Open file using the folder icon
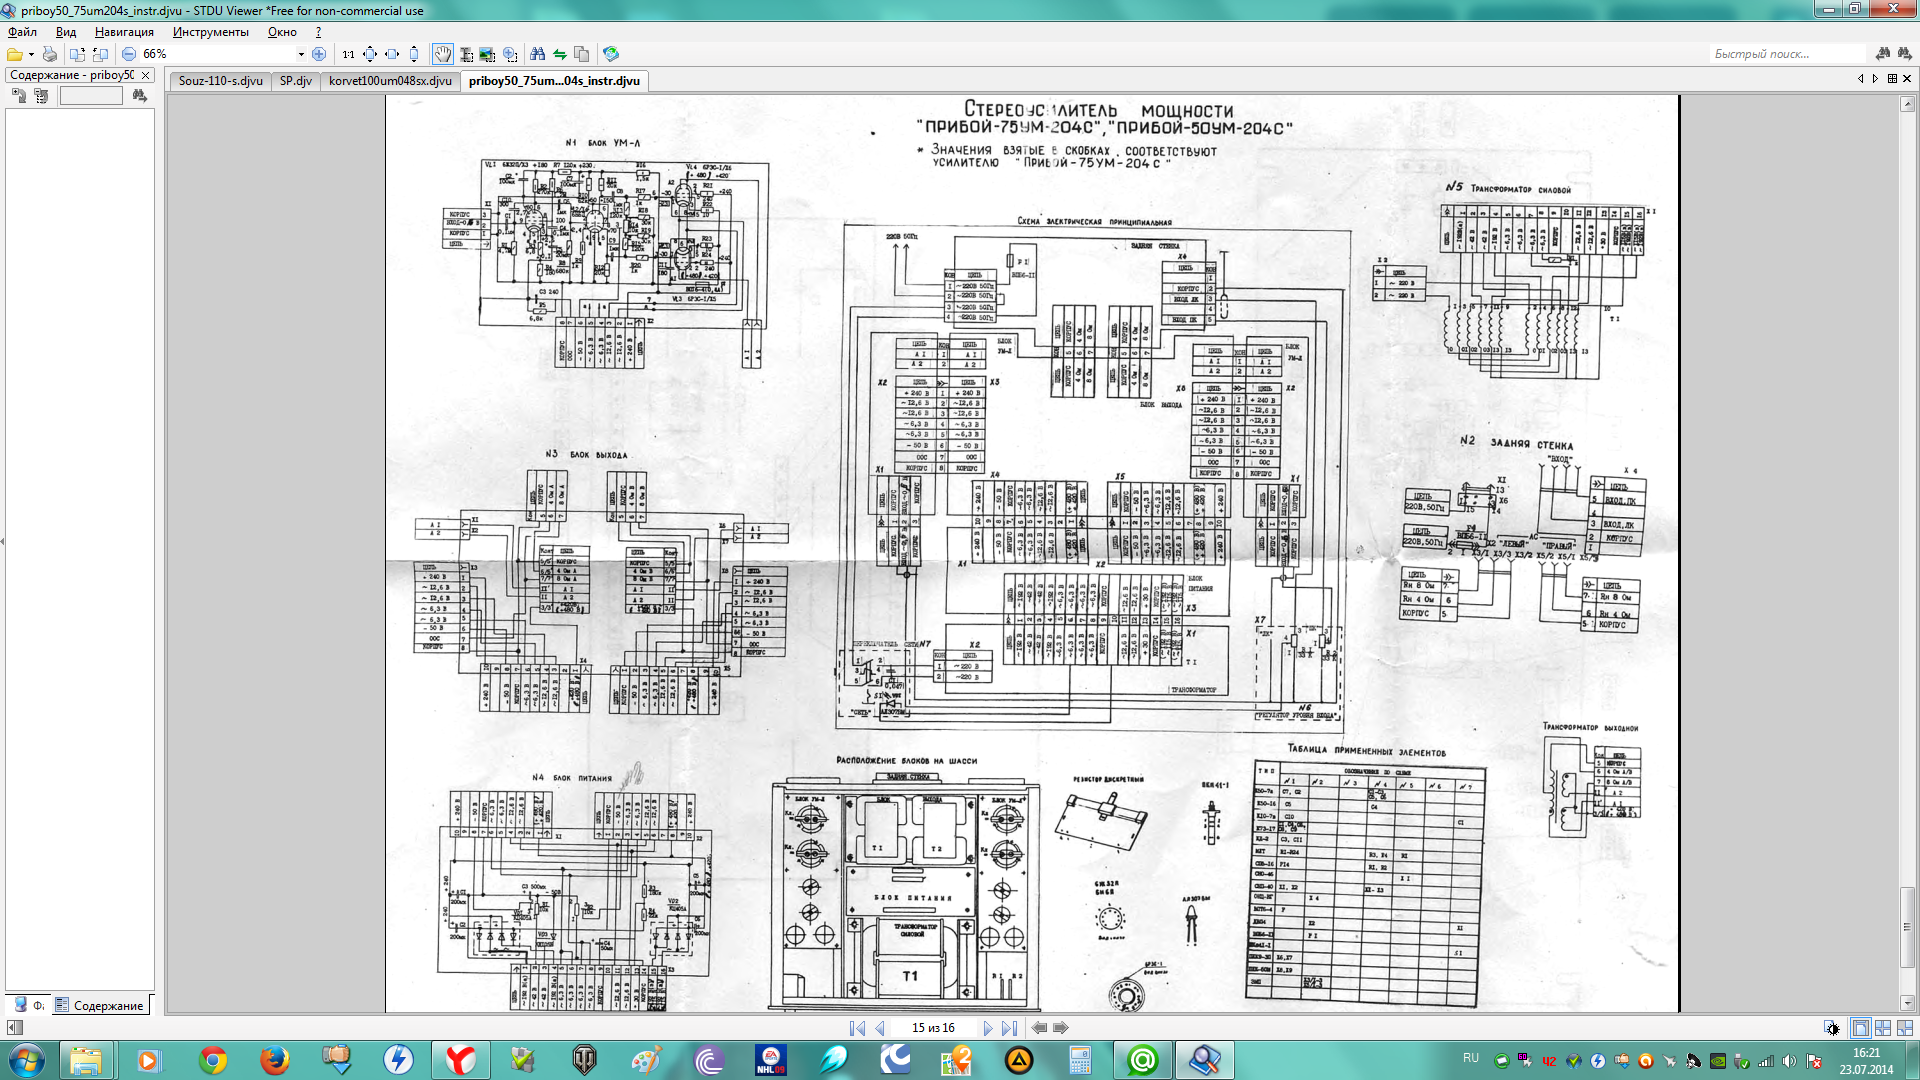The height and width of the screenshot is (1080, 1920). 14,54
